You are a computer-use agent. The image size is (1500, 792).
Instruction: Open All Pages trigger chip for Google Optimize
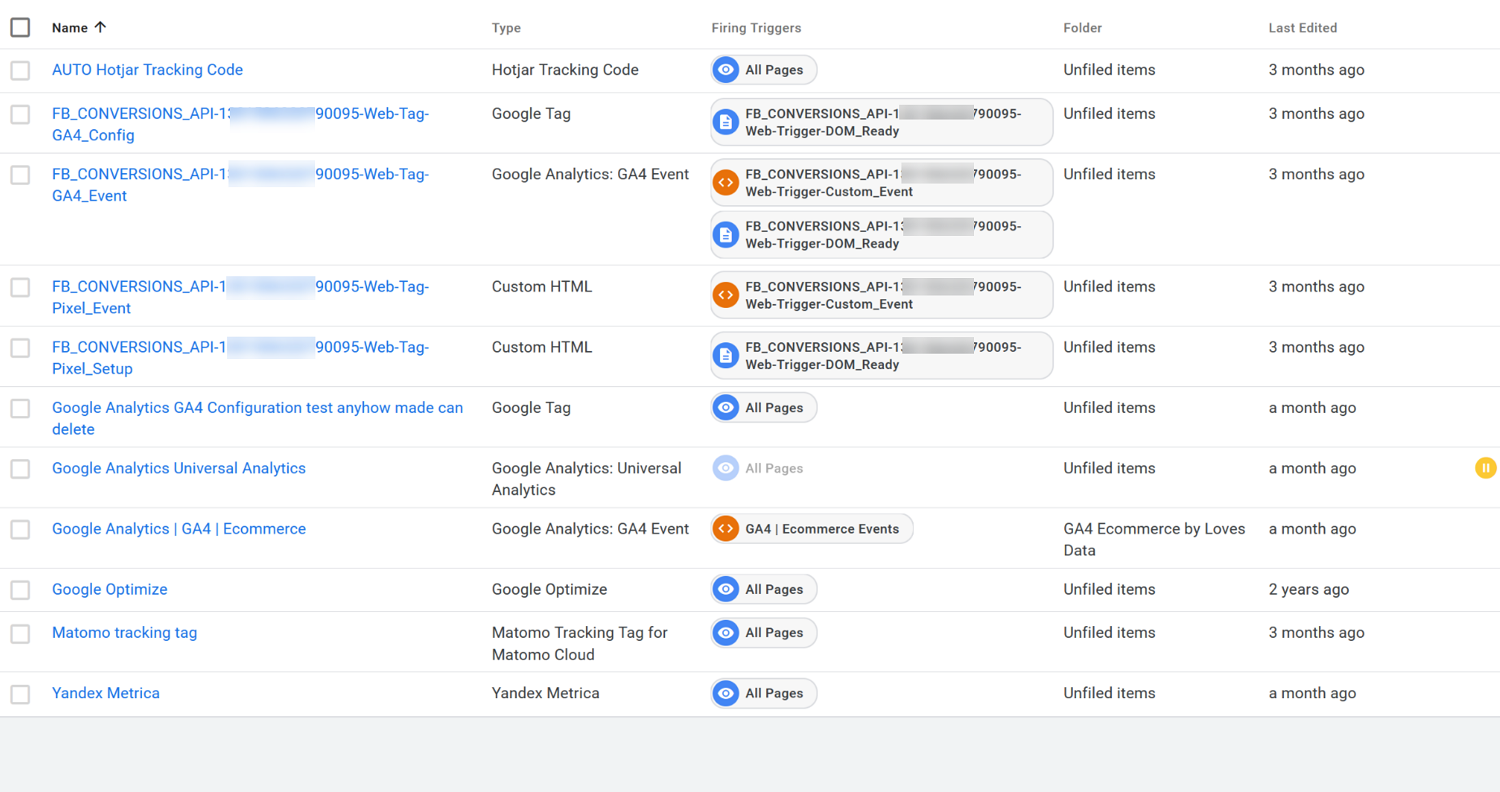[x=764, y=589]
